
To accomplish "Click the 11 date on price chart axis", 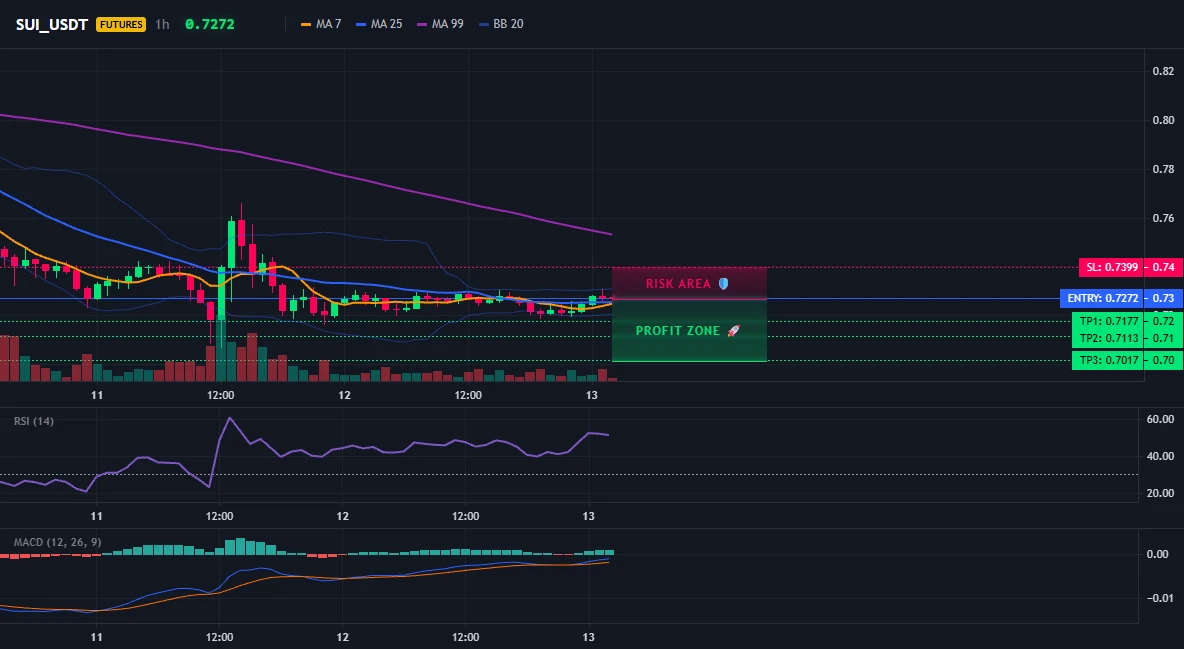I will 97,395.
